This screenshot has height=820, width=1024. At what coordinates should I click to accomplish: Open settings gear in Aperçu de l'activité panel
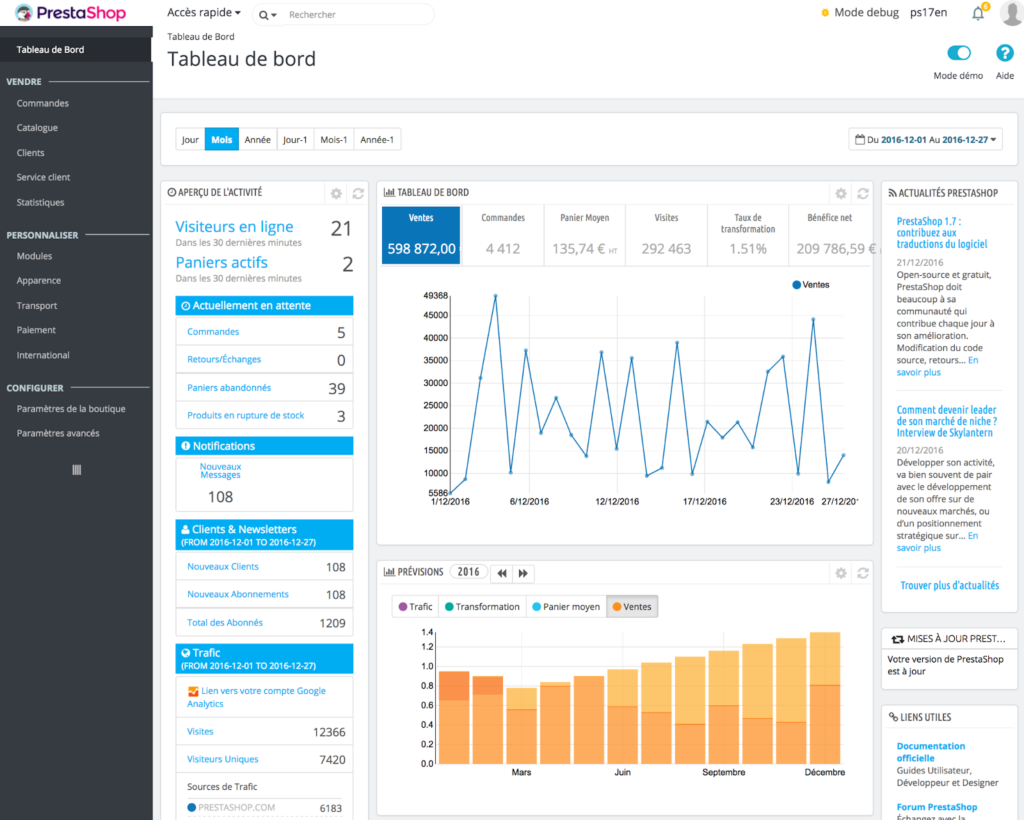tap(336, 193)
